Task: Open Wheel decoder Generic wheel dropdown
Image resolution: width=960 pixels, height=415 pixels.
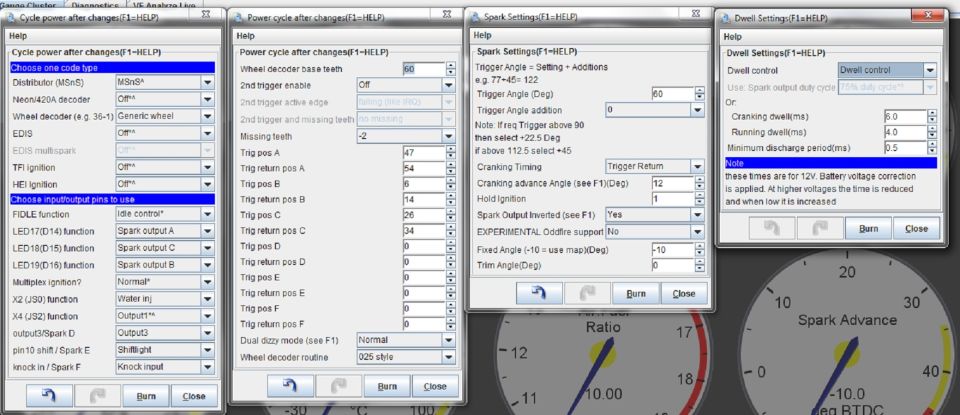Action: tap(165, 116)
